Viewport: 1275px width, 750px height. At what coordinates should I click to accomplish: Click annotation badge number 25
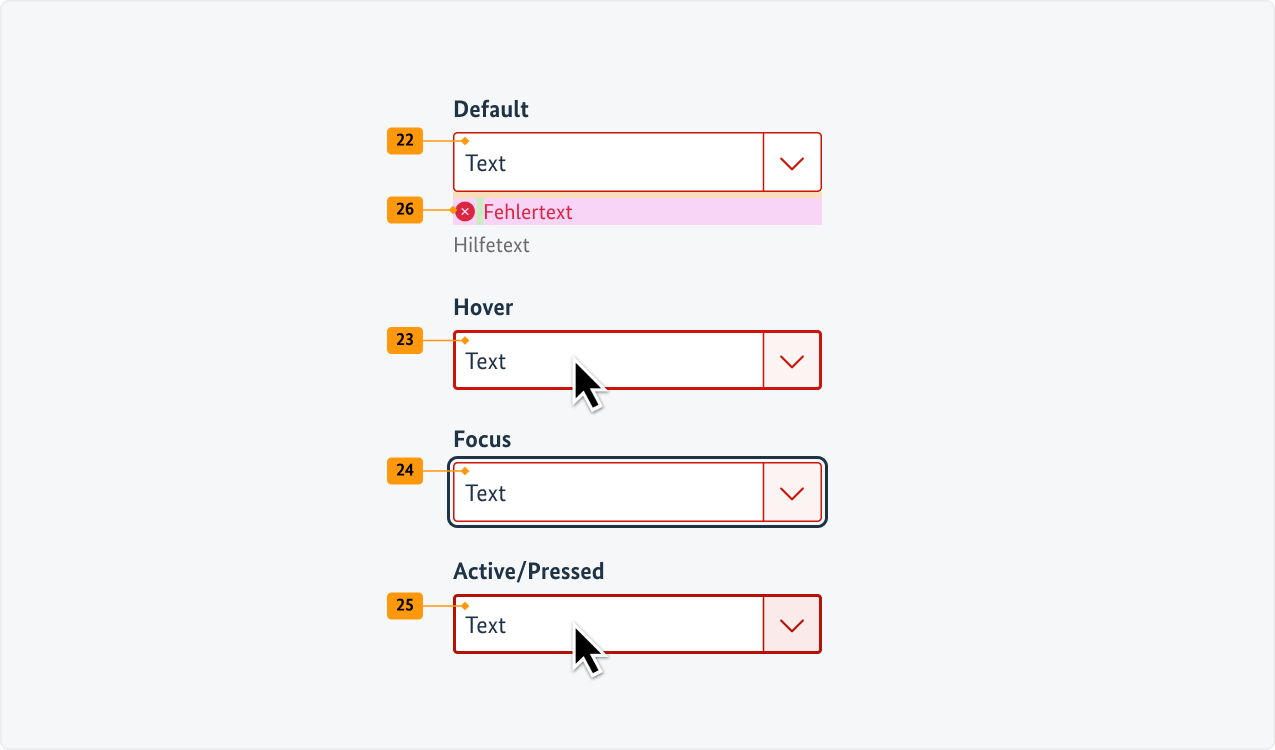[x=405, y=605]
